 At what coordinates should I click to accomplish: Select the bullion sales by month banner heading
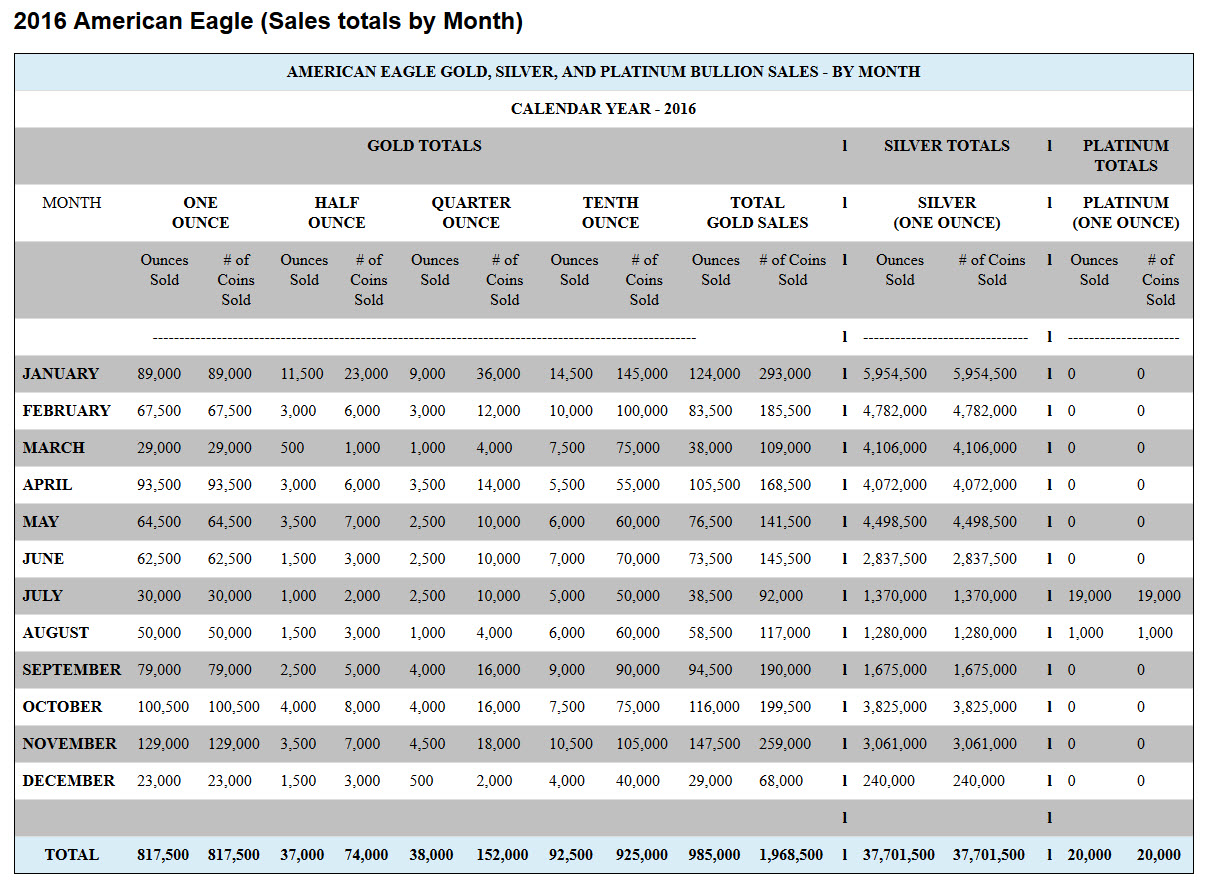click(603, 72)
